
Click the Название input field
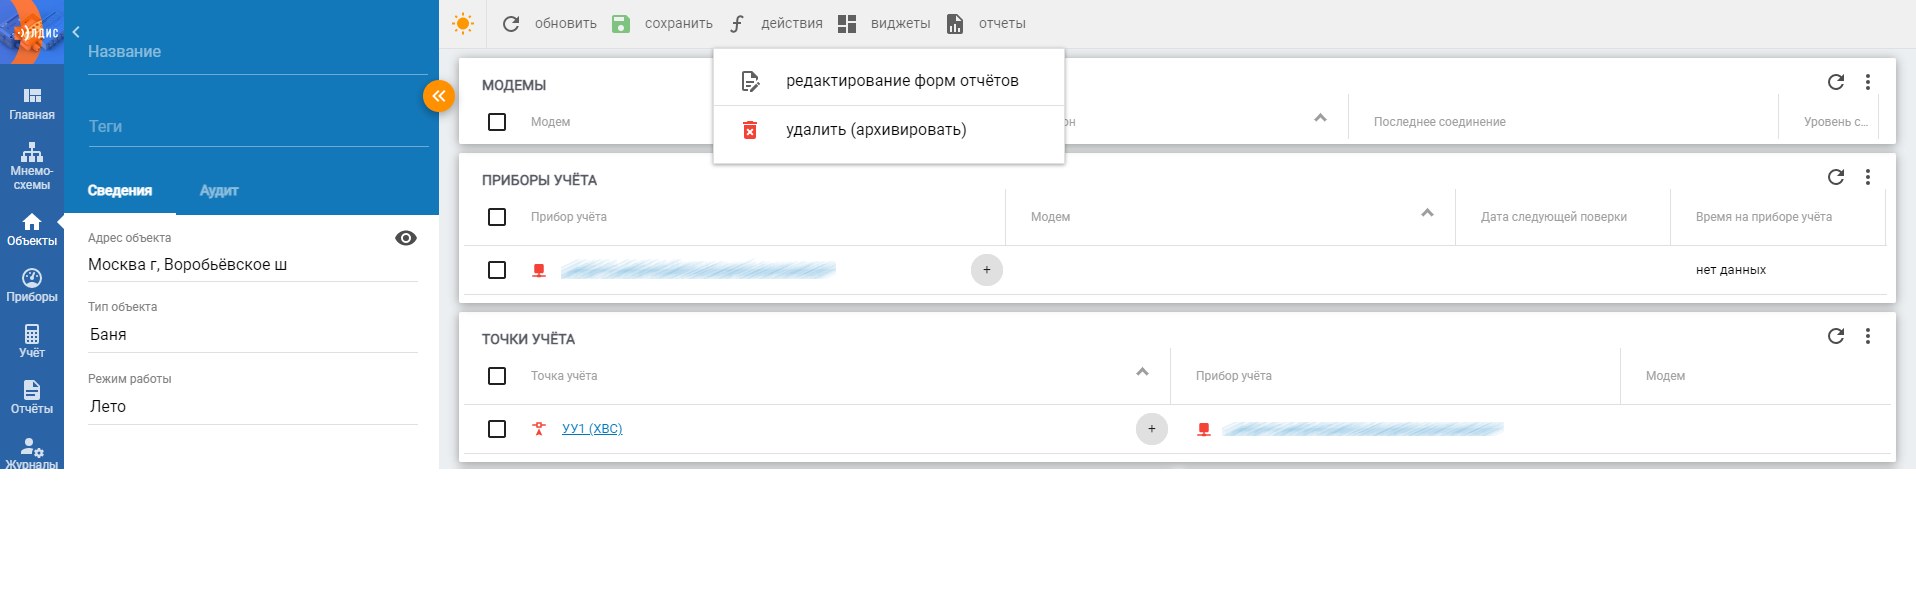(x=258, y=52)
